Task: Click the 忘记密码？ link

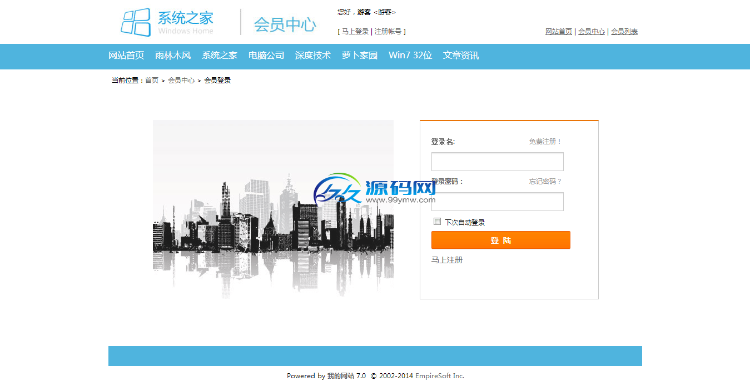Action: [545, 182]
